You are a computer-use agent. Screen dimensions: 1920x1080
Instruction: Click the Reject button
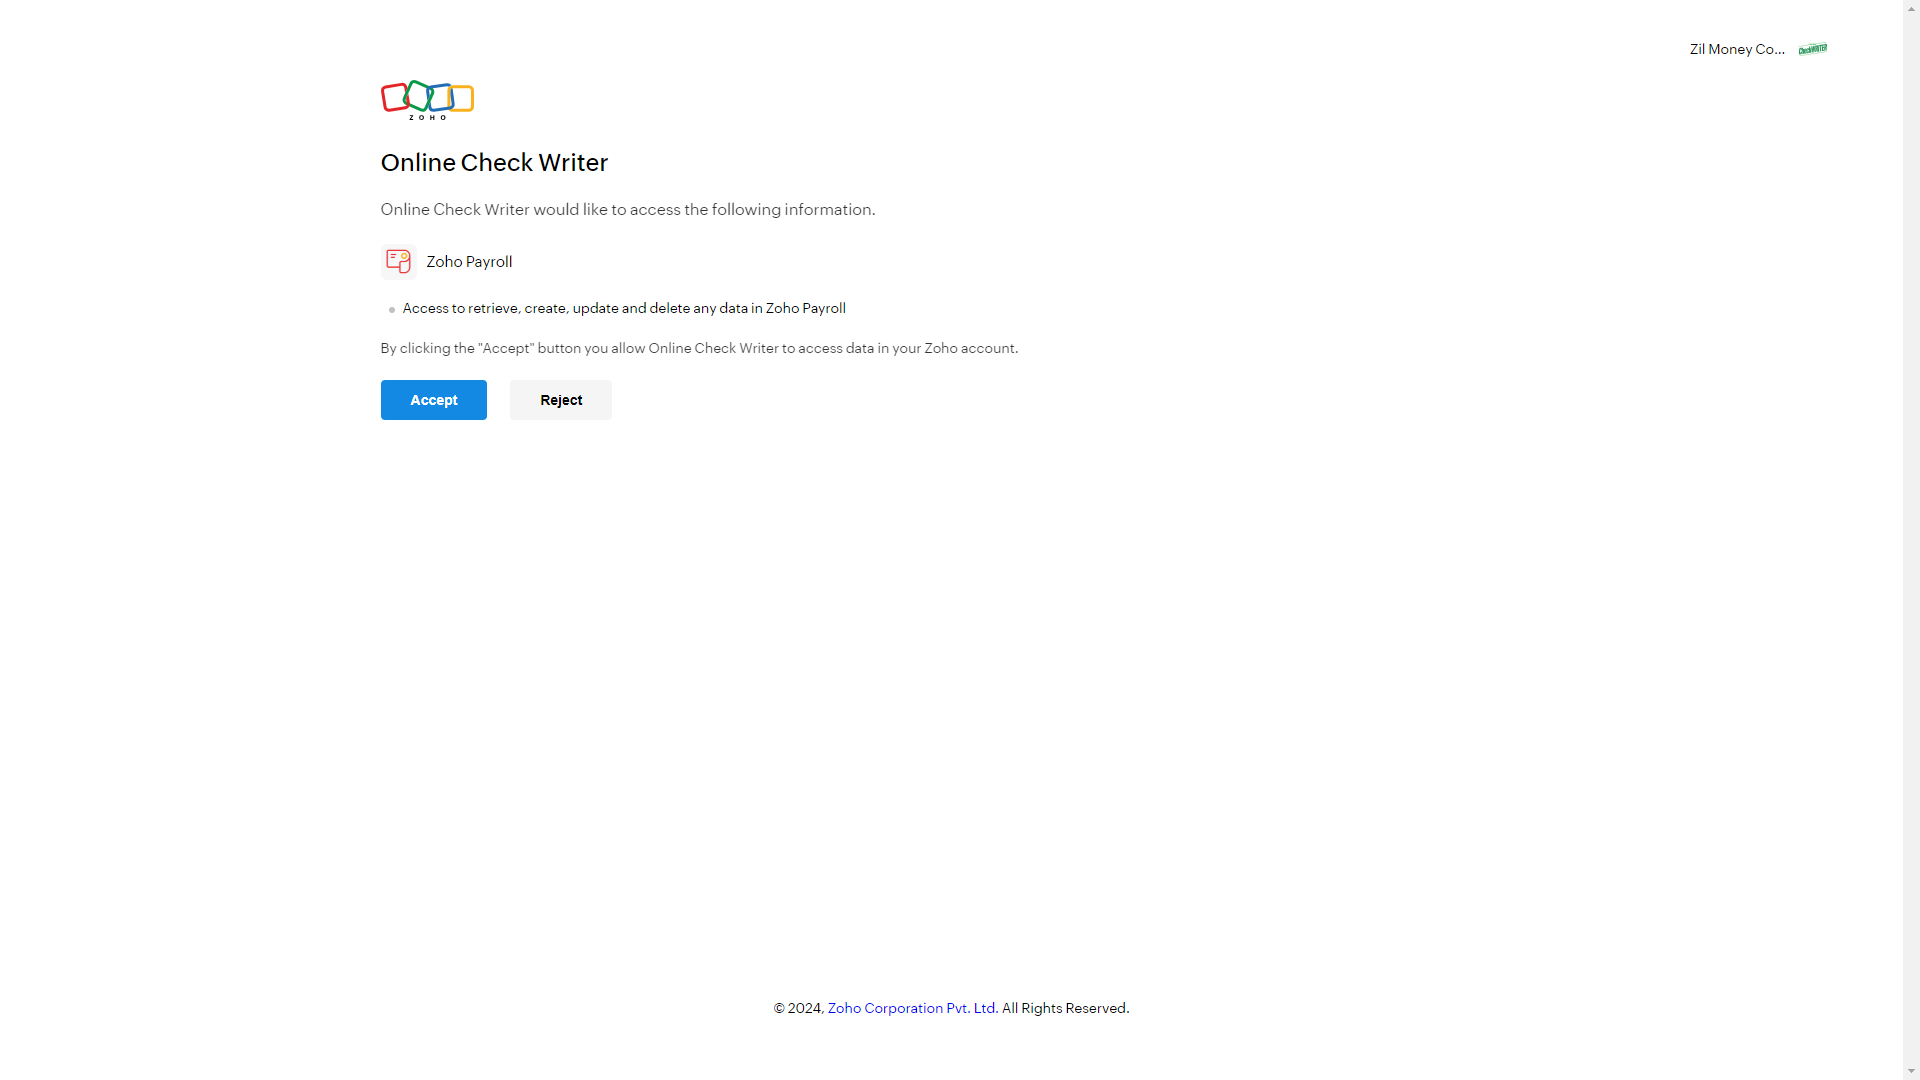click(x=561, y=400)
